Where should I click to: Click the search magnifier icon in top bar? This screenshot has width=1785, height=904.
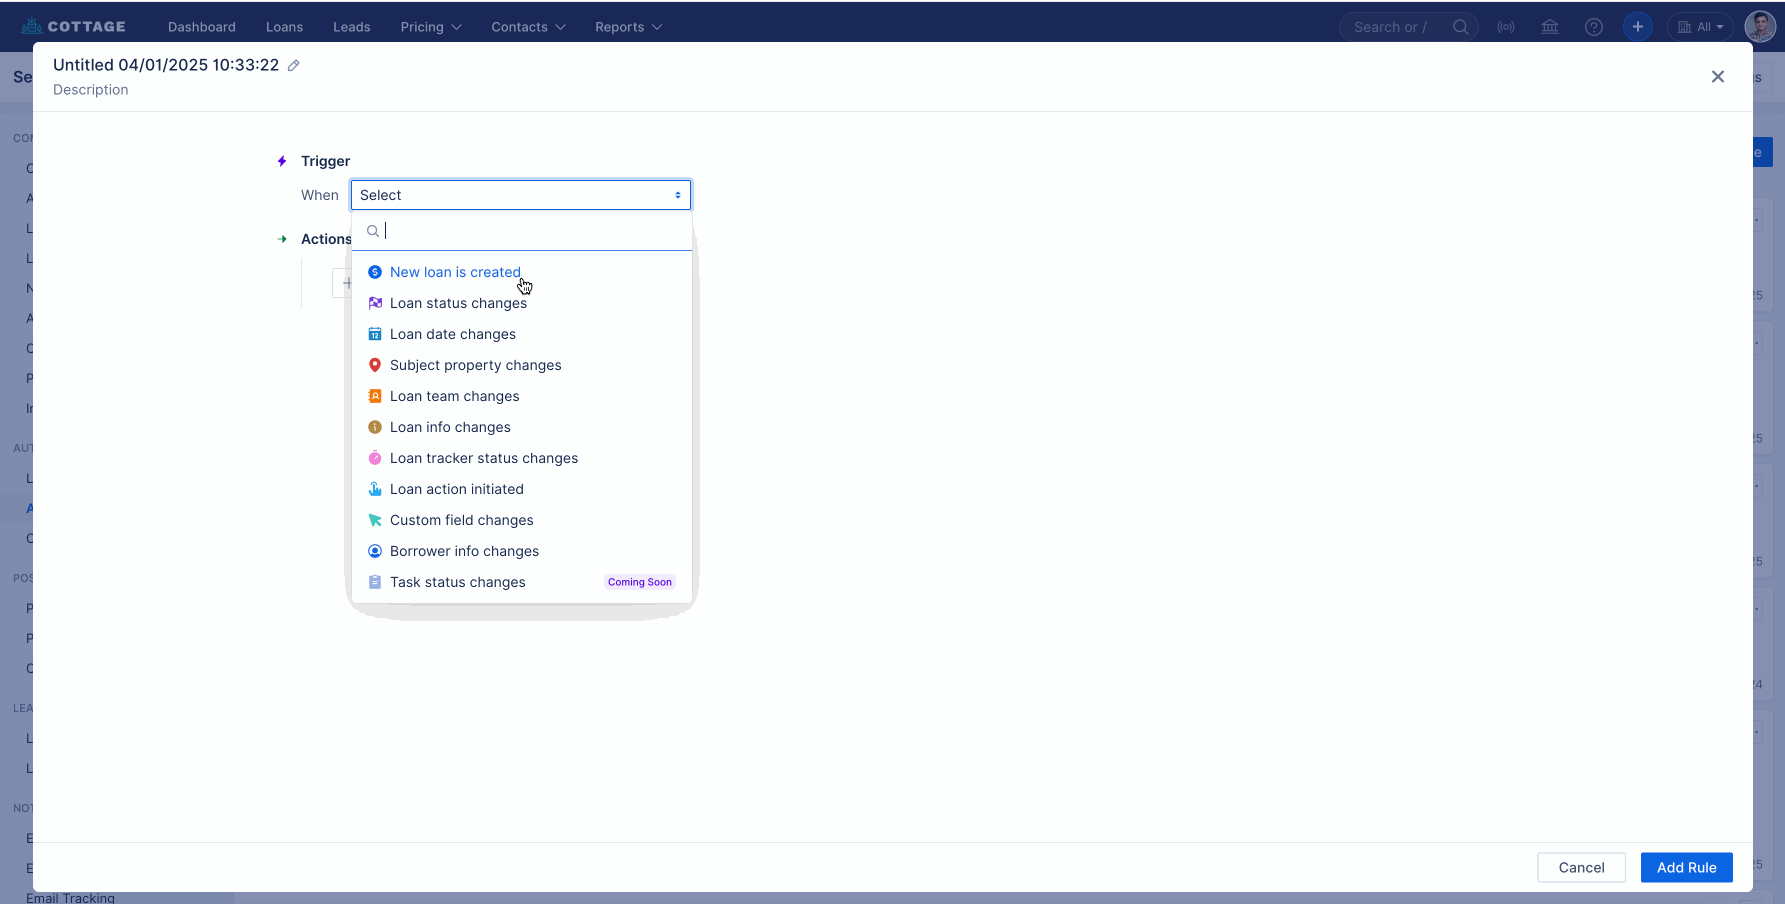(1461, 27)
